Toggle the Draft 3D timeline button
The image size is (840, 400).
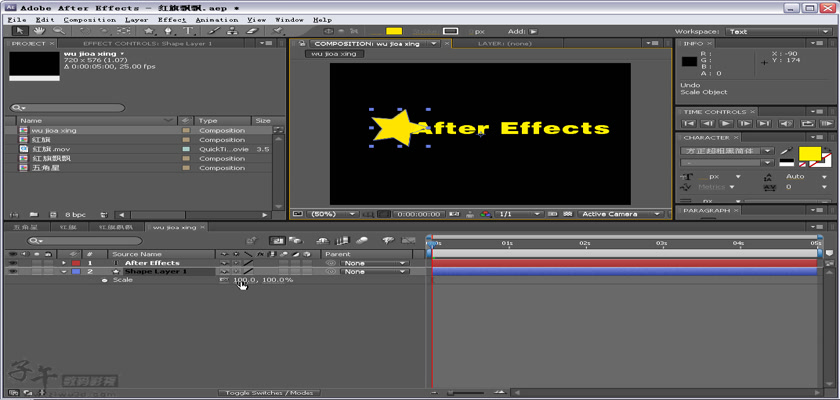[295, 241]
